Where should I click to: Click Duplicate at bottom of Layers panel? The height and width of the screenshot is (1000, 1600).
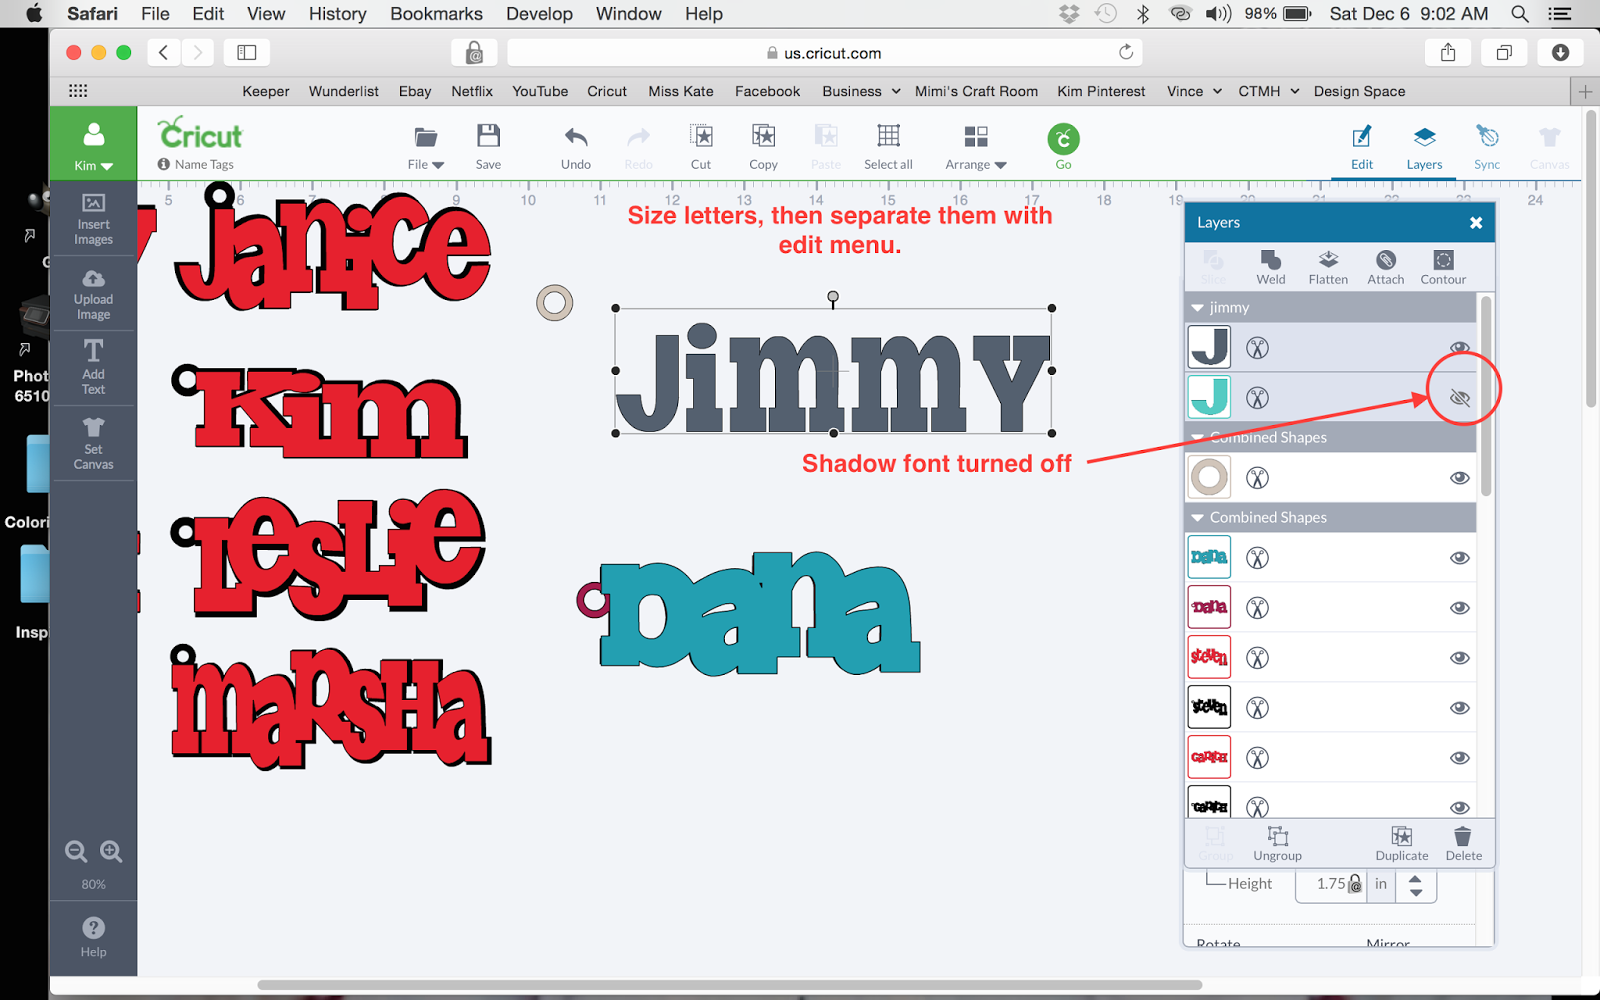[x=1401, y=843]
